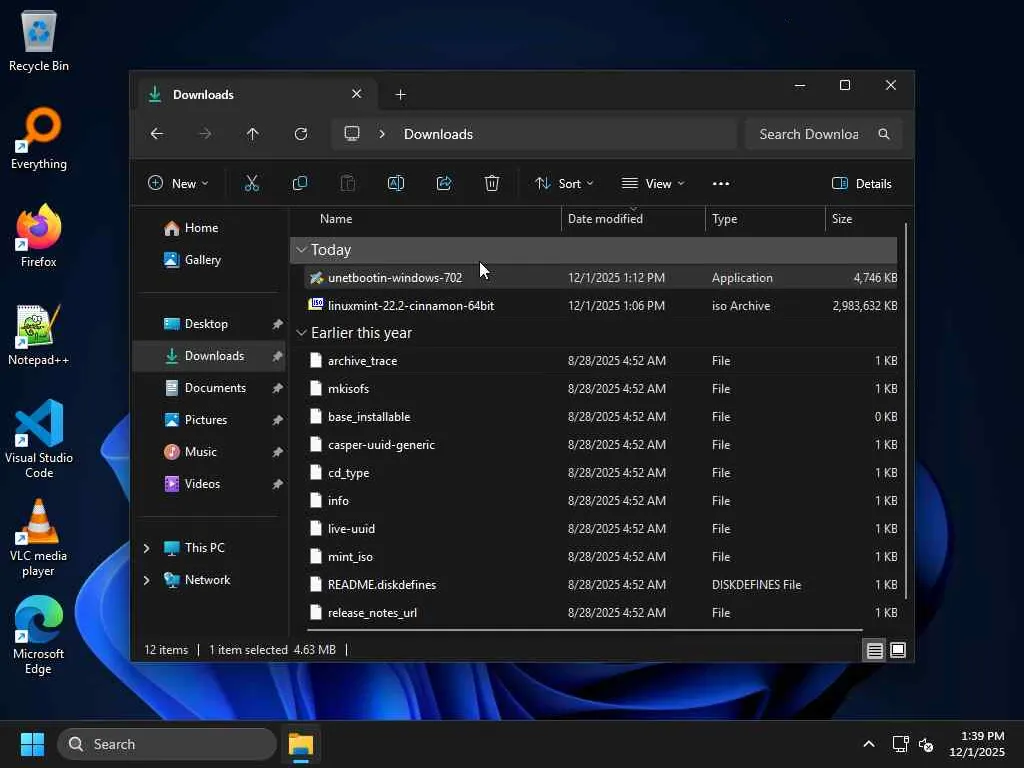Go back with the left arrow

pos(157,134)
